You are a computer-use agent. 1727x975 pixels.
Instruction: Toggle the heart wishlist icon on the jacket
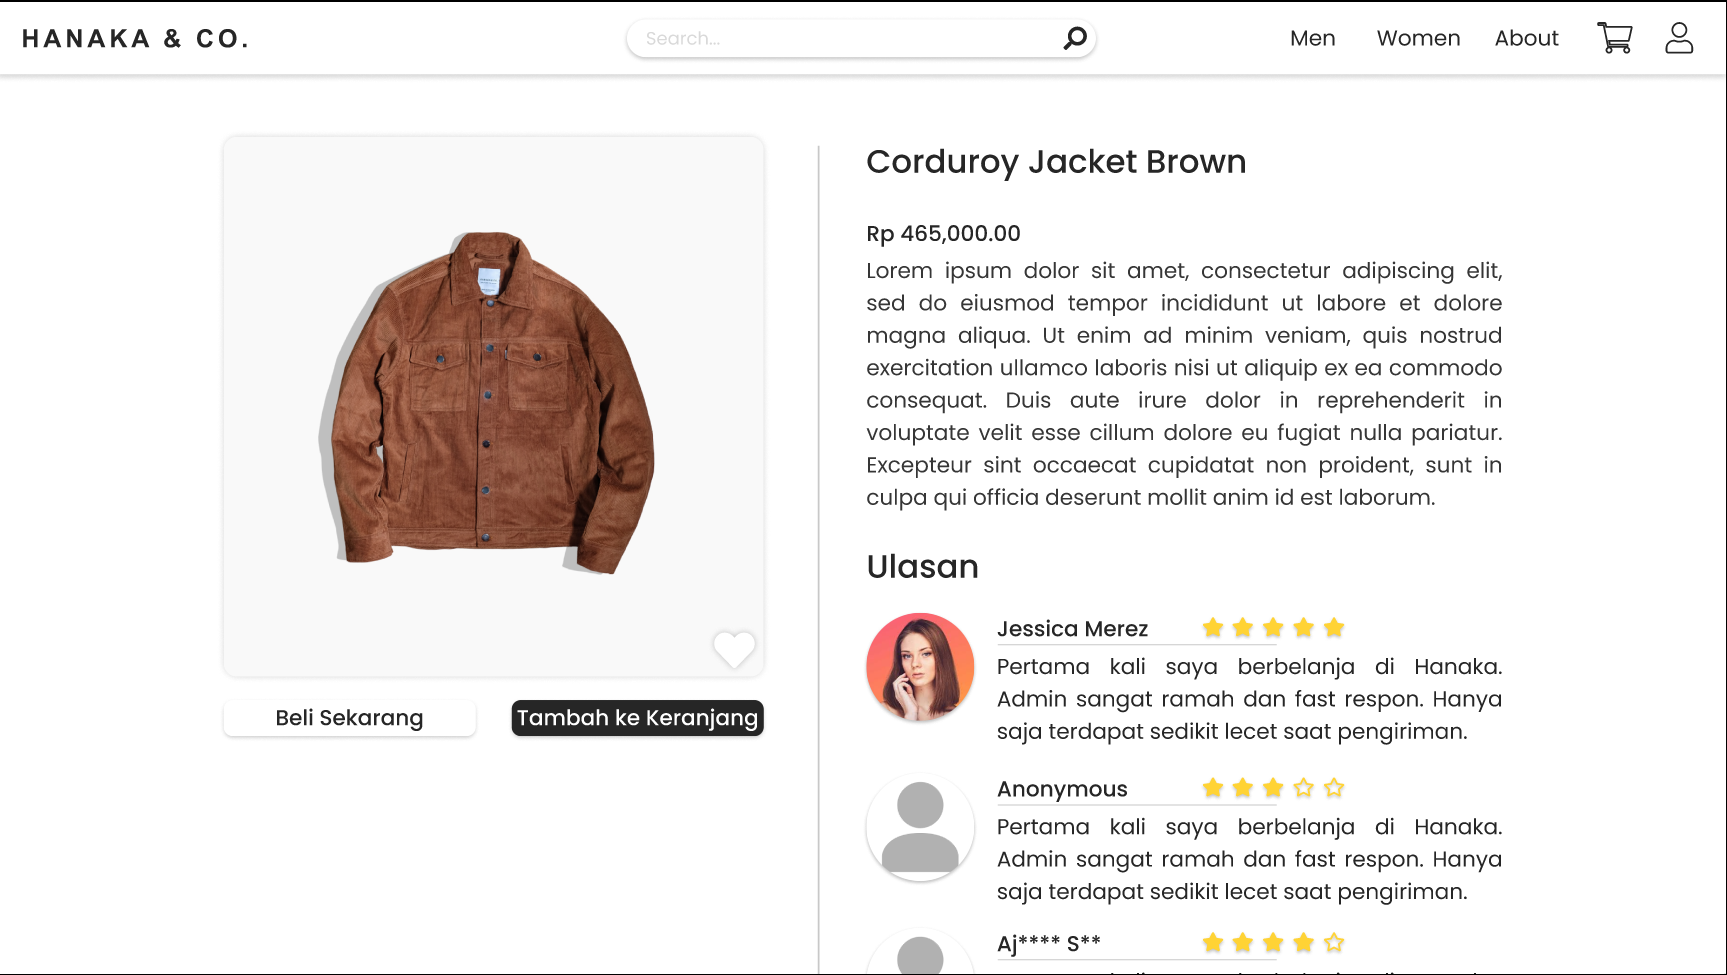click(x=734, y=649)
